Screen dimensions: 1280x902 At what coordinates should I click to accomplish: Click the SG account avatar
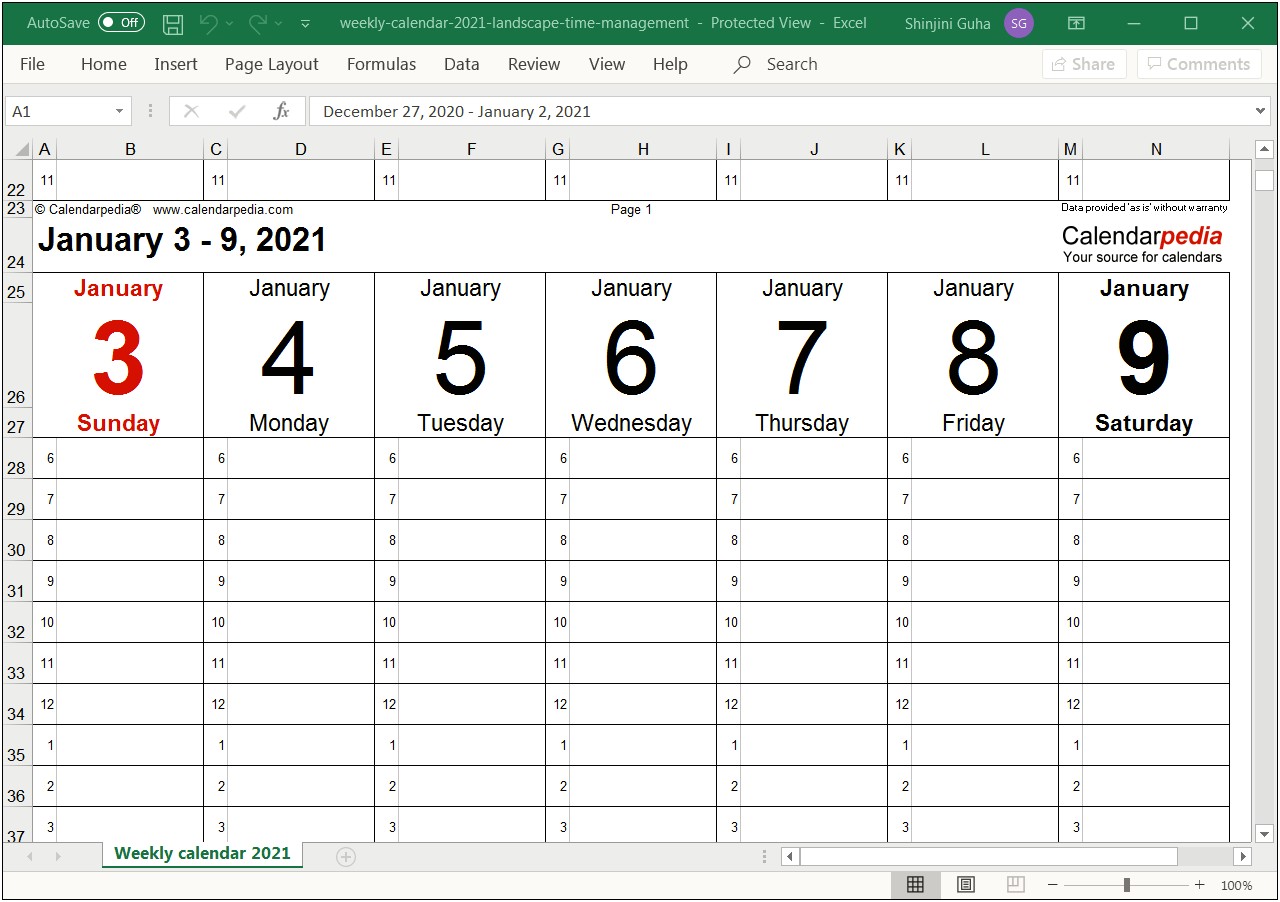[1019, 23]
